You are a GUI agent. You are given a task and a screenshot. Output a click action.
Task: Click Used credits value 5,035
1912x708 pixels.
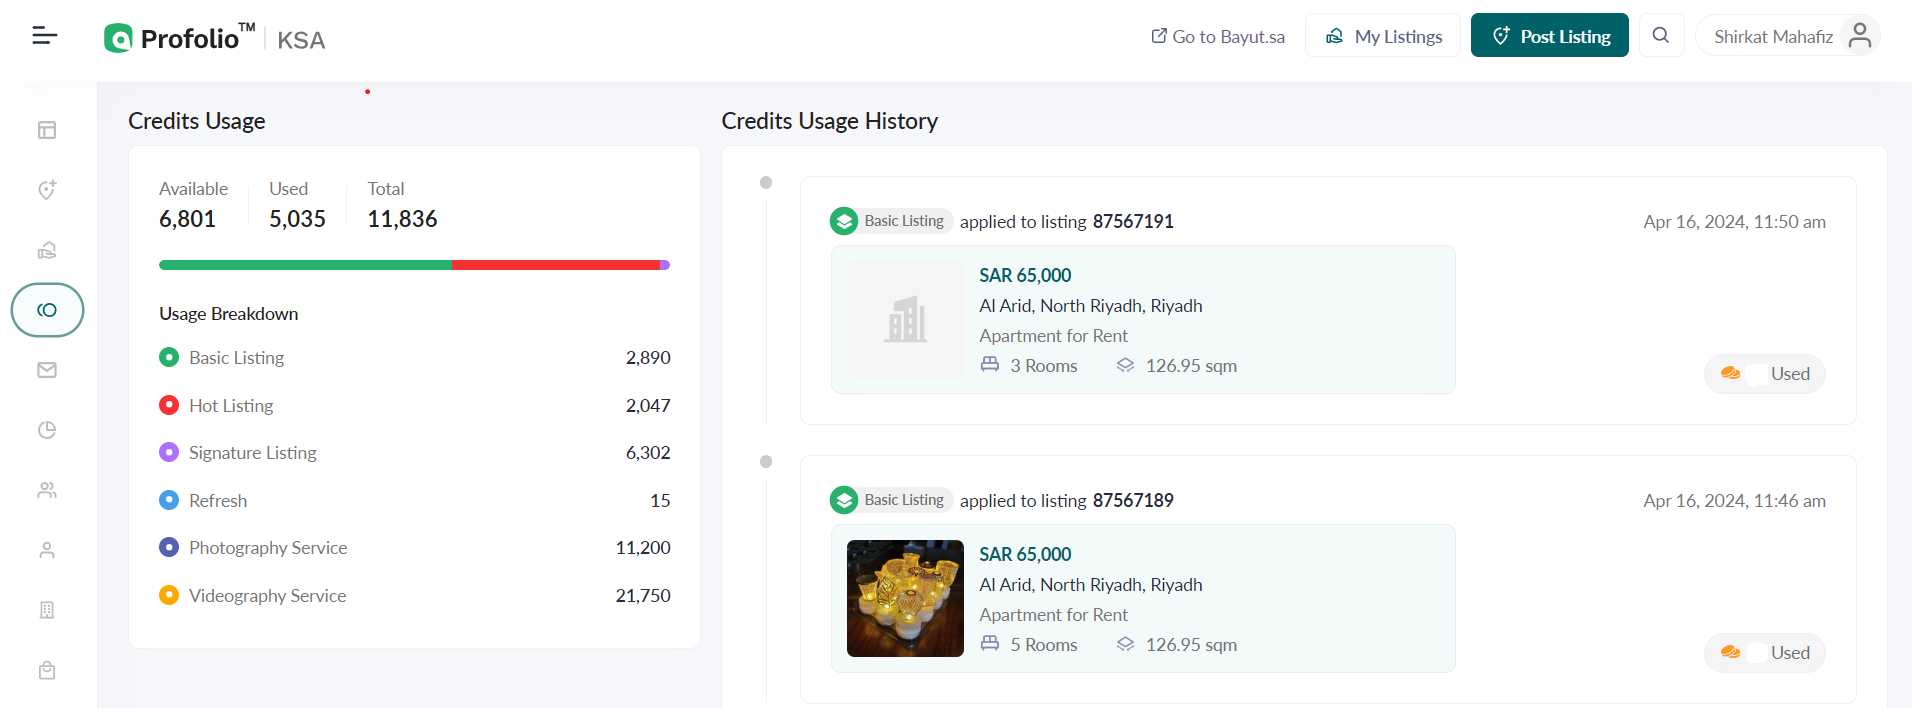pos(297,219)
